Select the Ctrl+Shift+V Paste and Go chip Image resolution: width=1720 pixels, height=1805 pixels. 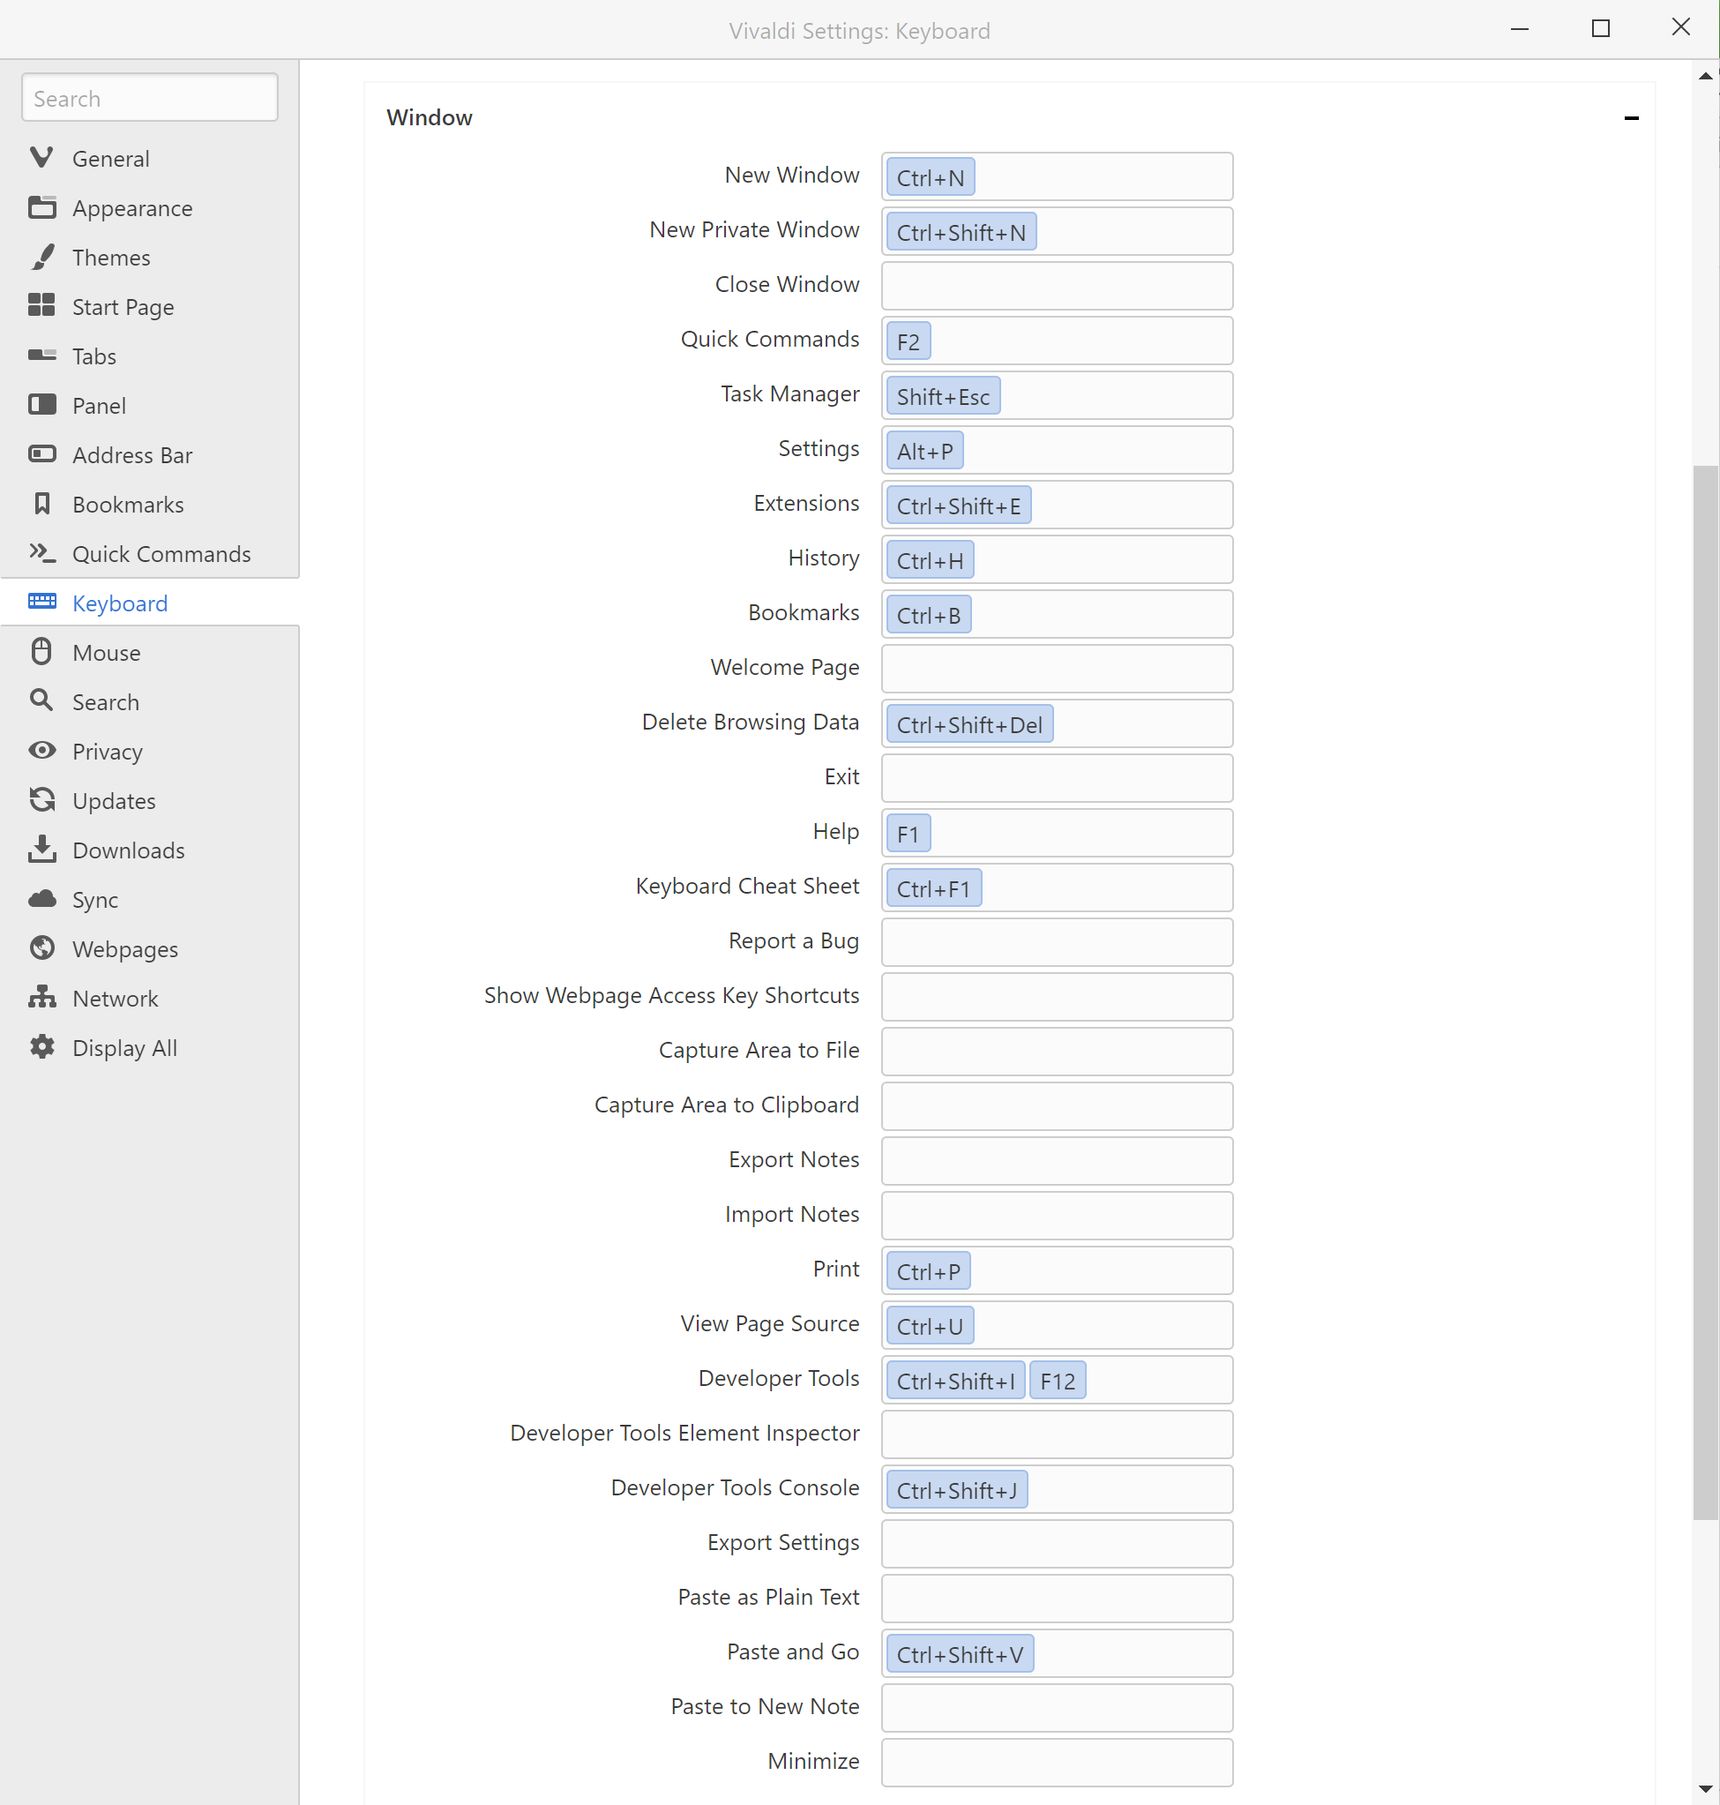(960, 1654)
